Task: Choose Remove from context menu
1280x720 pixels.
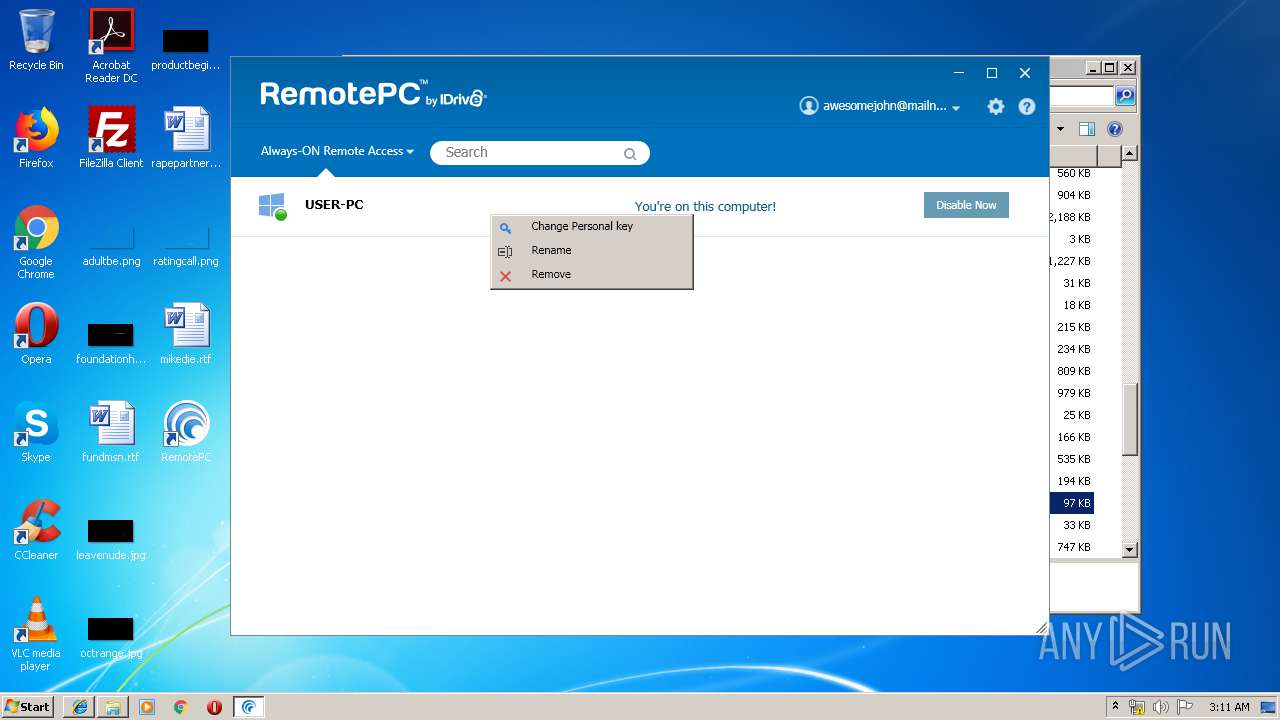Action: [x=592, y=275]
